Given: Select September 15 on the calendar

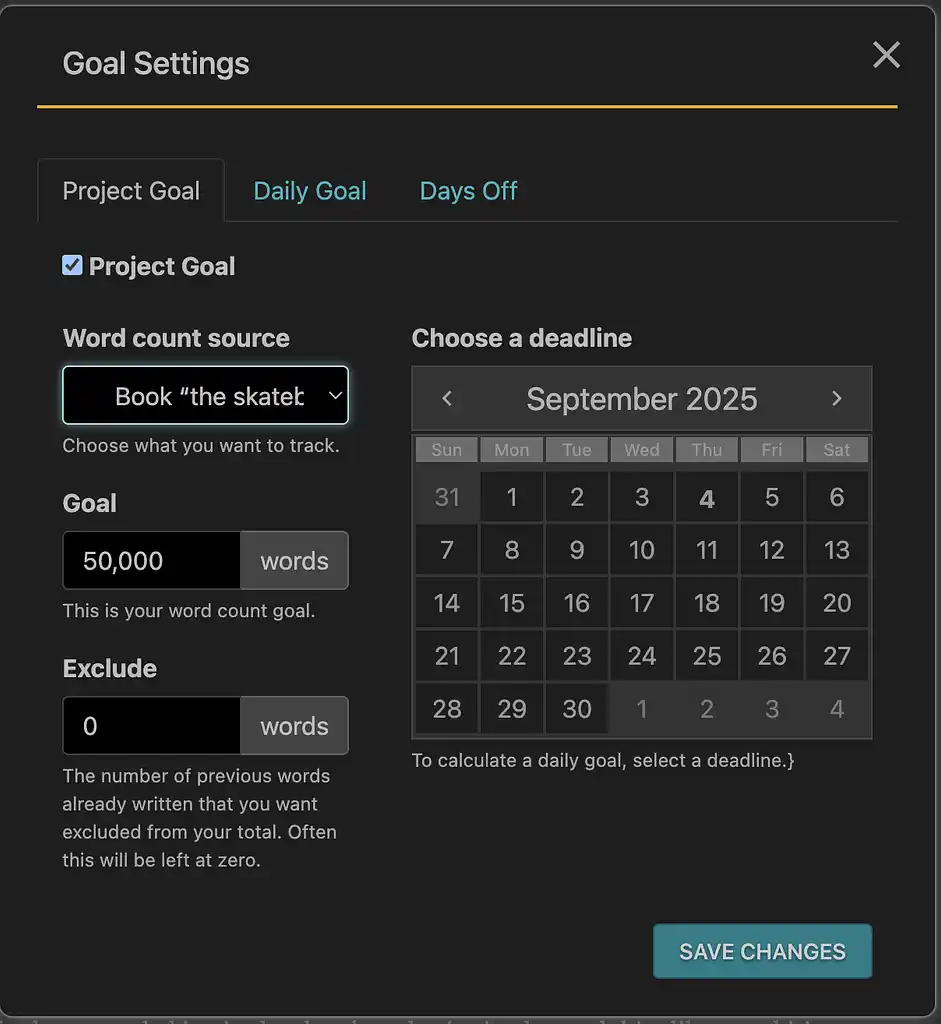Looking at the screenshot, I should (x=512, y=603).
